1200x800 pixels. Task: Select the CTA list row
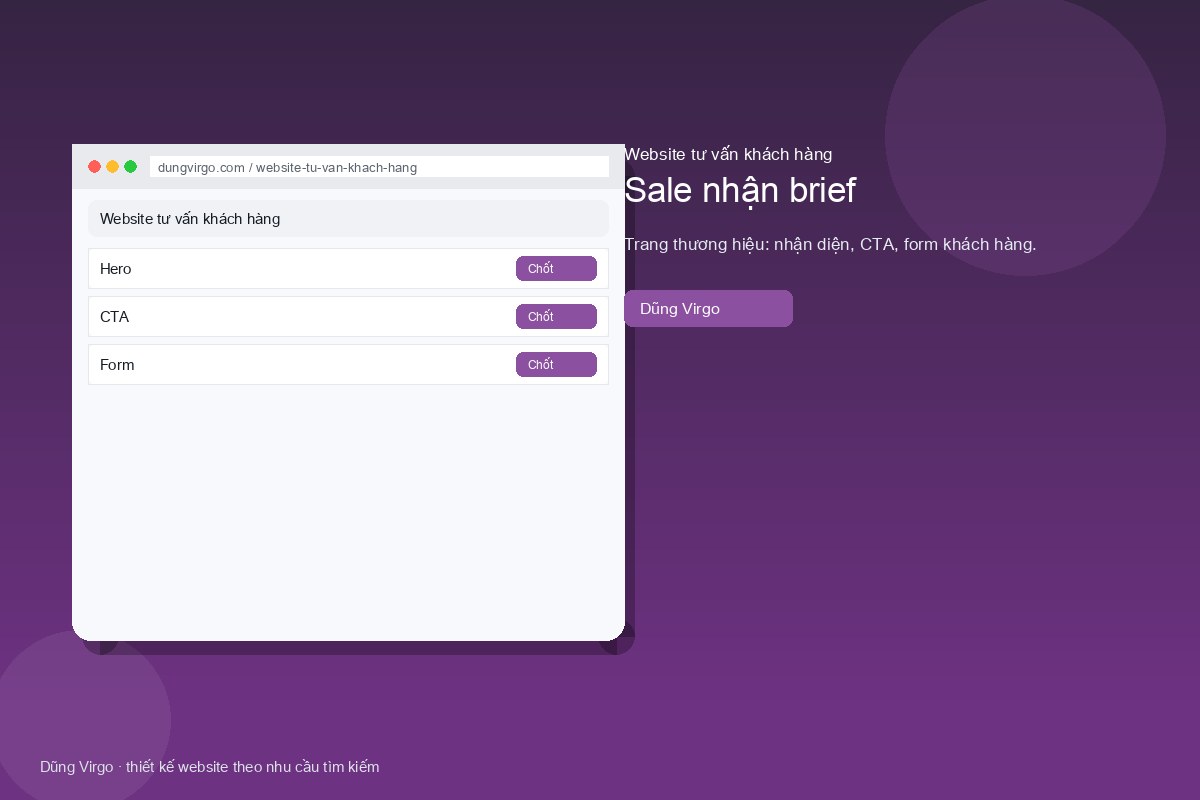click(348, 317)
